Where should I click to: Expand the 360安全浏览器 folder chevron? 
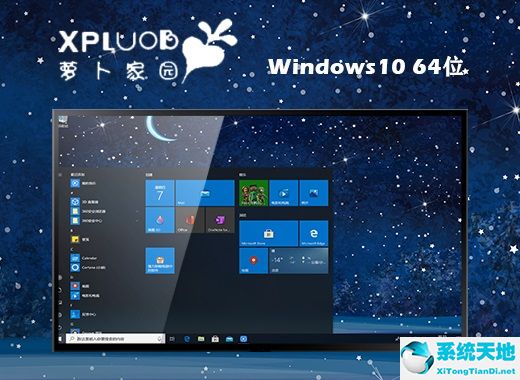pyautogui.click(x=137, y=211)
